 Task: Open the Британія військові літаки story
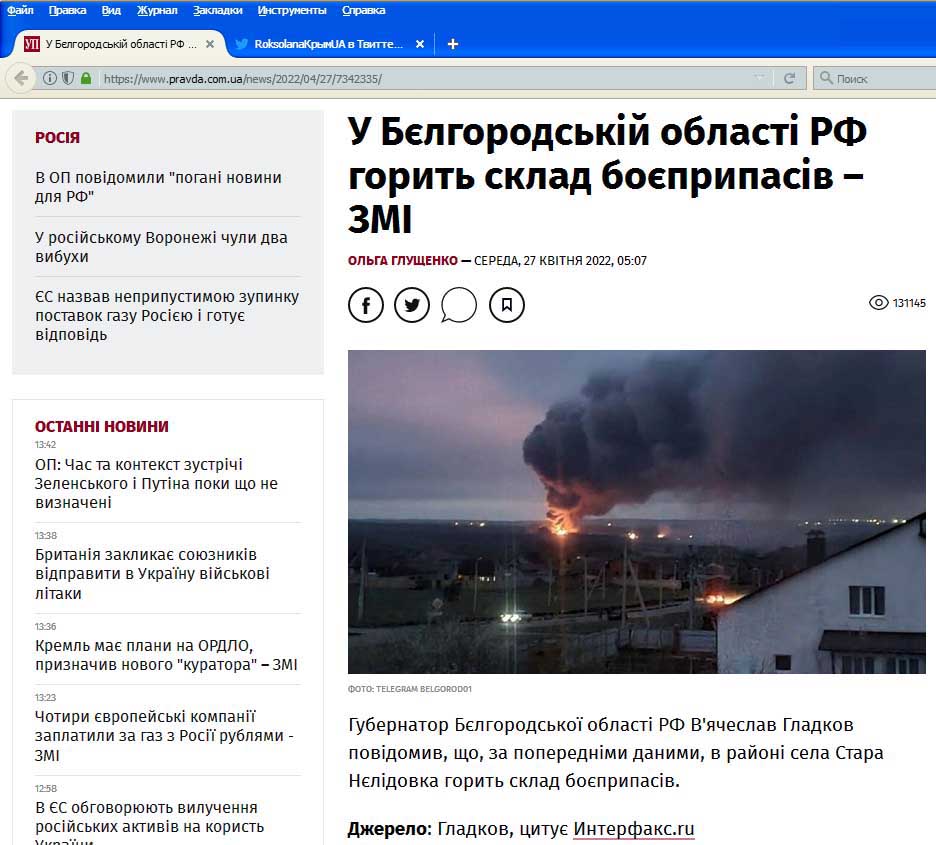click(152, 573)
